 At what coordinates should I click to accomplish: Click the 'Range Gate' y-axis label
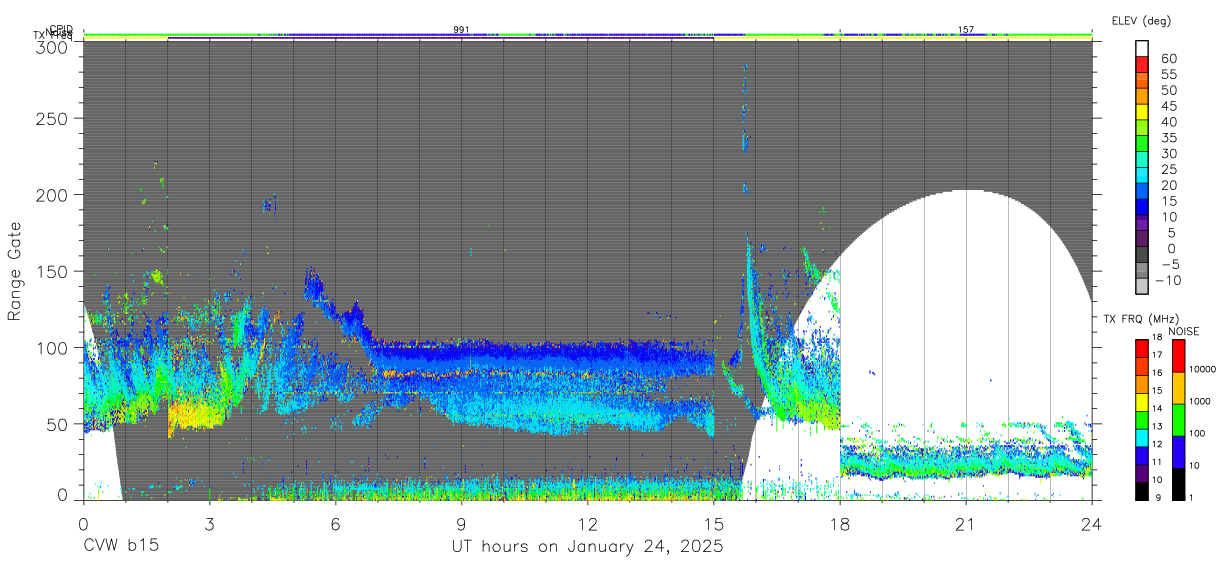pos(15,272)
